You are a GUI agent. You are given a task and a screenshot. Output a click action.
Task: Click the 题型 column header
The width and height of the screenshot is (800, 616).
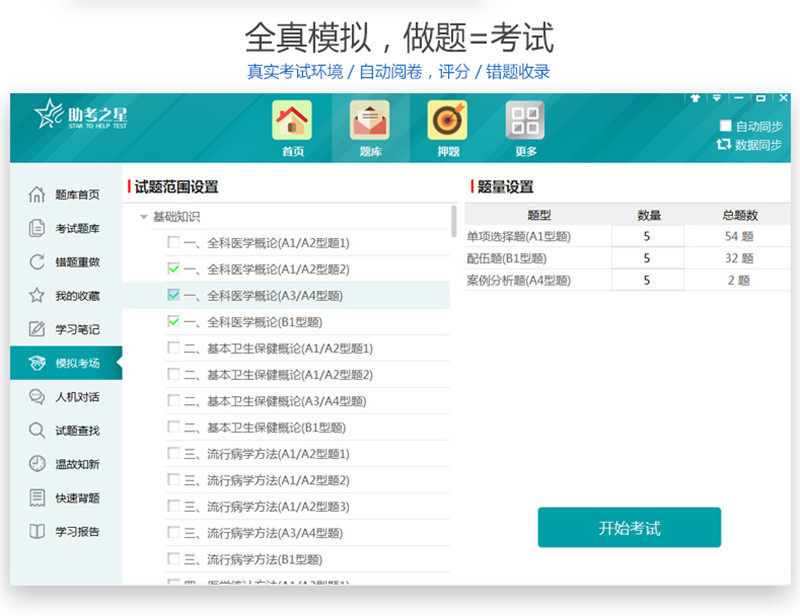point(539,215)
